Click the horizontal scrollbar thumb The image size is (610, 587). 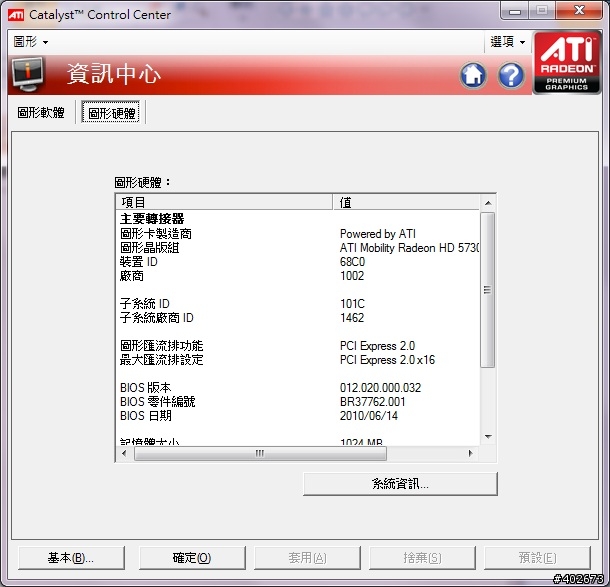pyautogui.click(x=260, y=453)
